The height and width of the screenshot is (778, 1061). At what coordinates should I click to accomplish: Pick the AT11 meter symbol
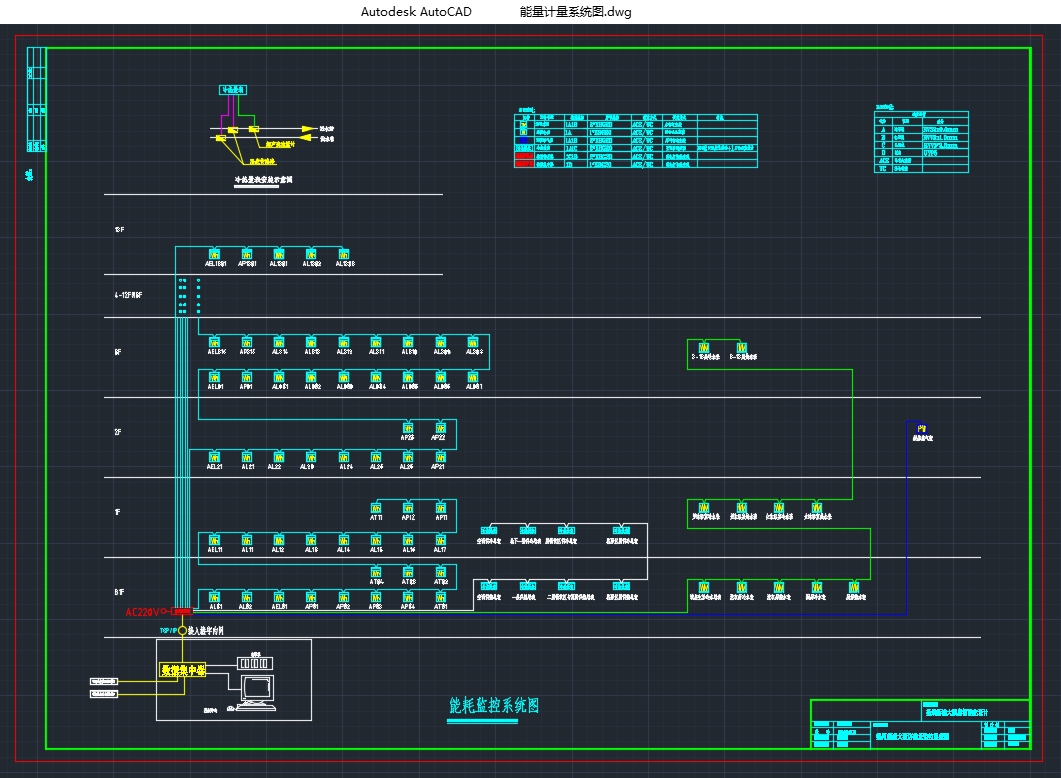tap(376, 507)
